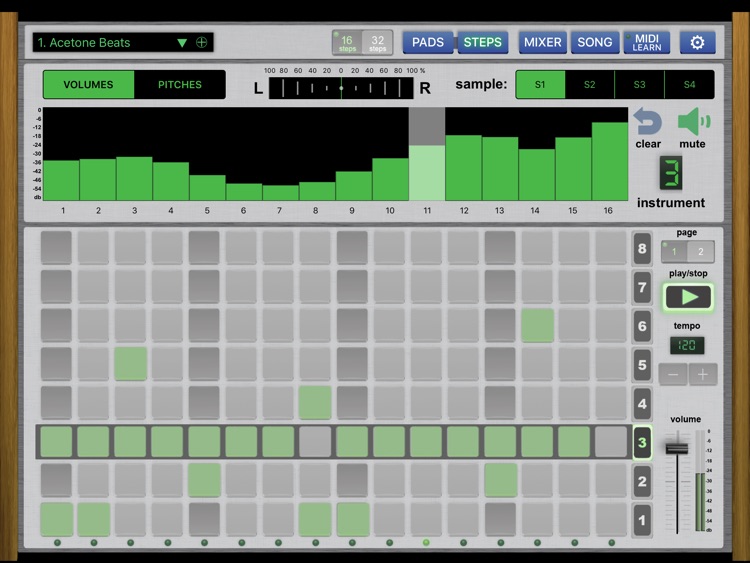The image size is (750, 563).
Task: Select instrument row 1
Action: click(x=642, y=520)
